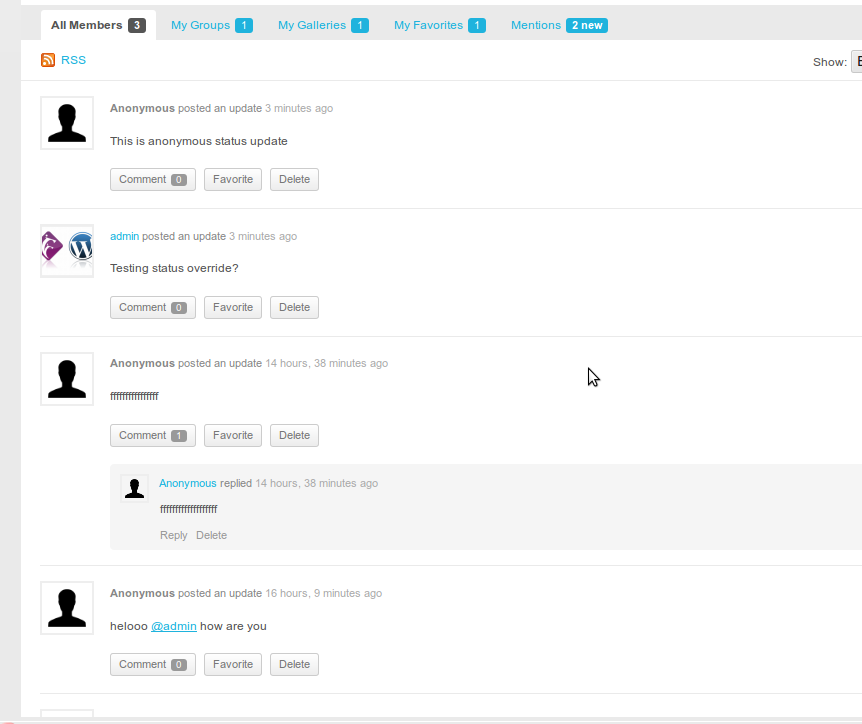Open the Mentions tab

point(535,24)
